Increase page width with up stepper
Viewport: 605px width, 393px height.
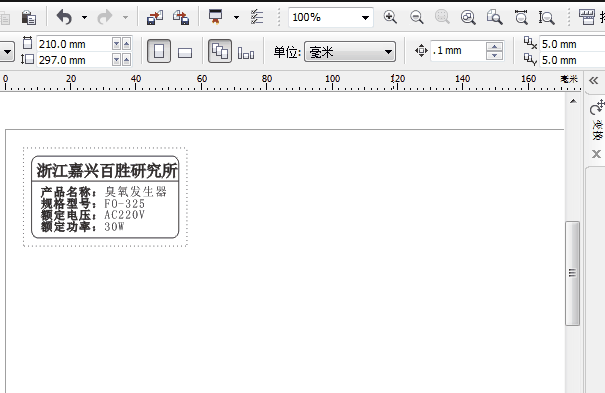pos(127,44)
